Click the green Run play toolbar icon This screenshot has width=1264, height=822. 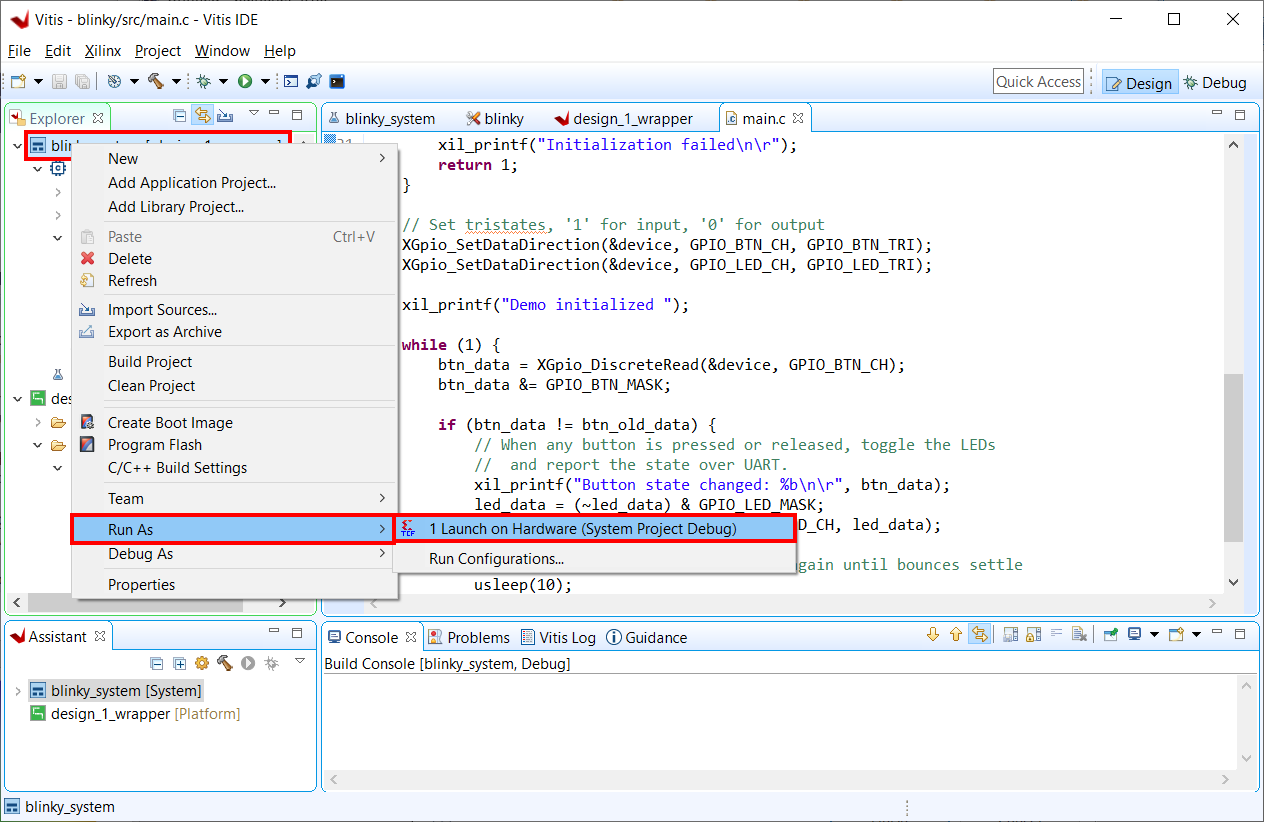tap(245, 81)
